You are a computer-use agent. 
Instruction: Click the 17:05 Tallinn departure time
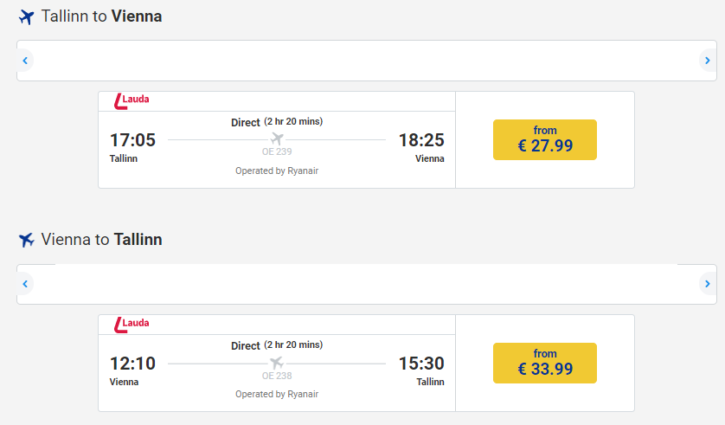[x=133, y=140]
